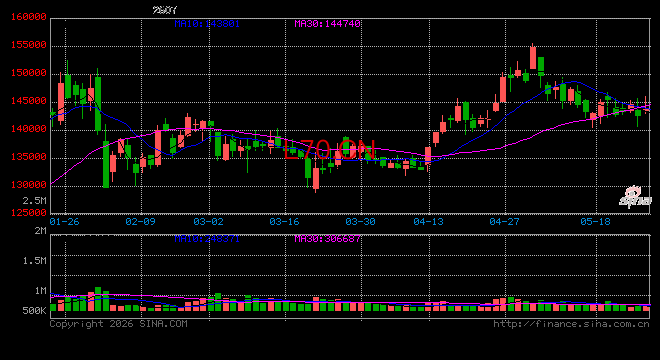This screenshot has height=360, width=660.
Task: Click the chart title text at top
Action: coord(165,10)
